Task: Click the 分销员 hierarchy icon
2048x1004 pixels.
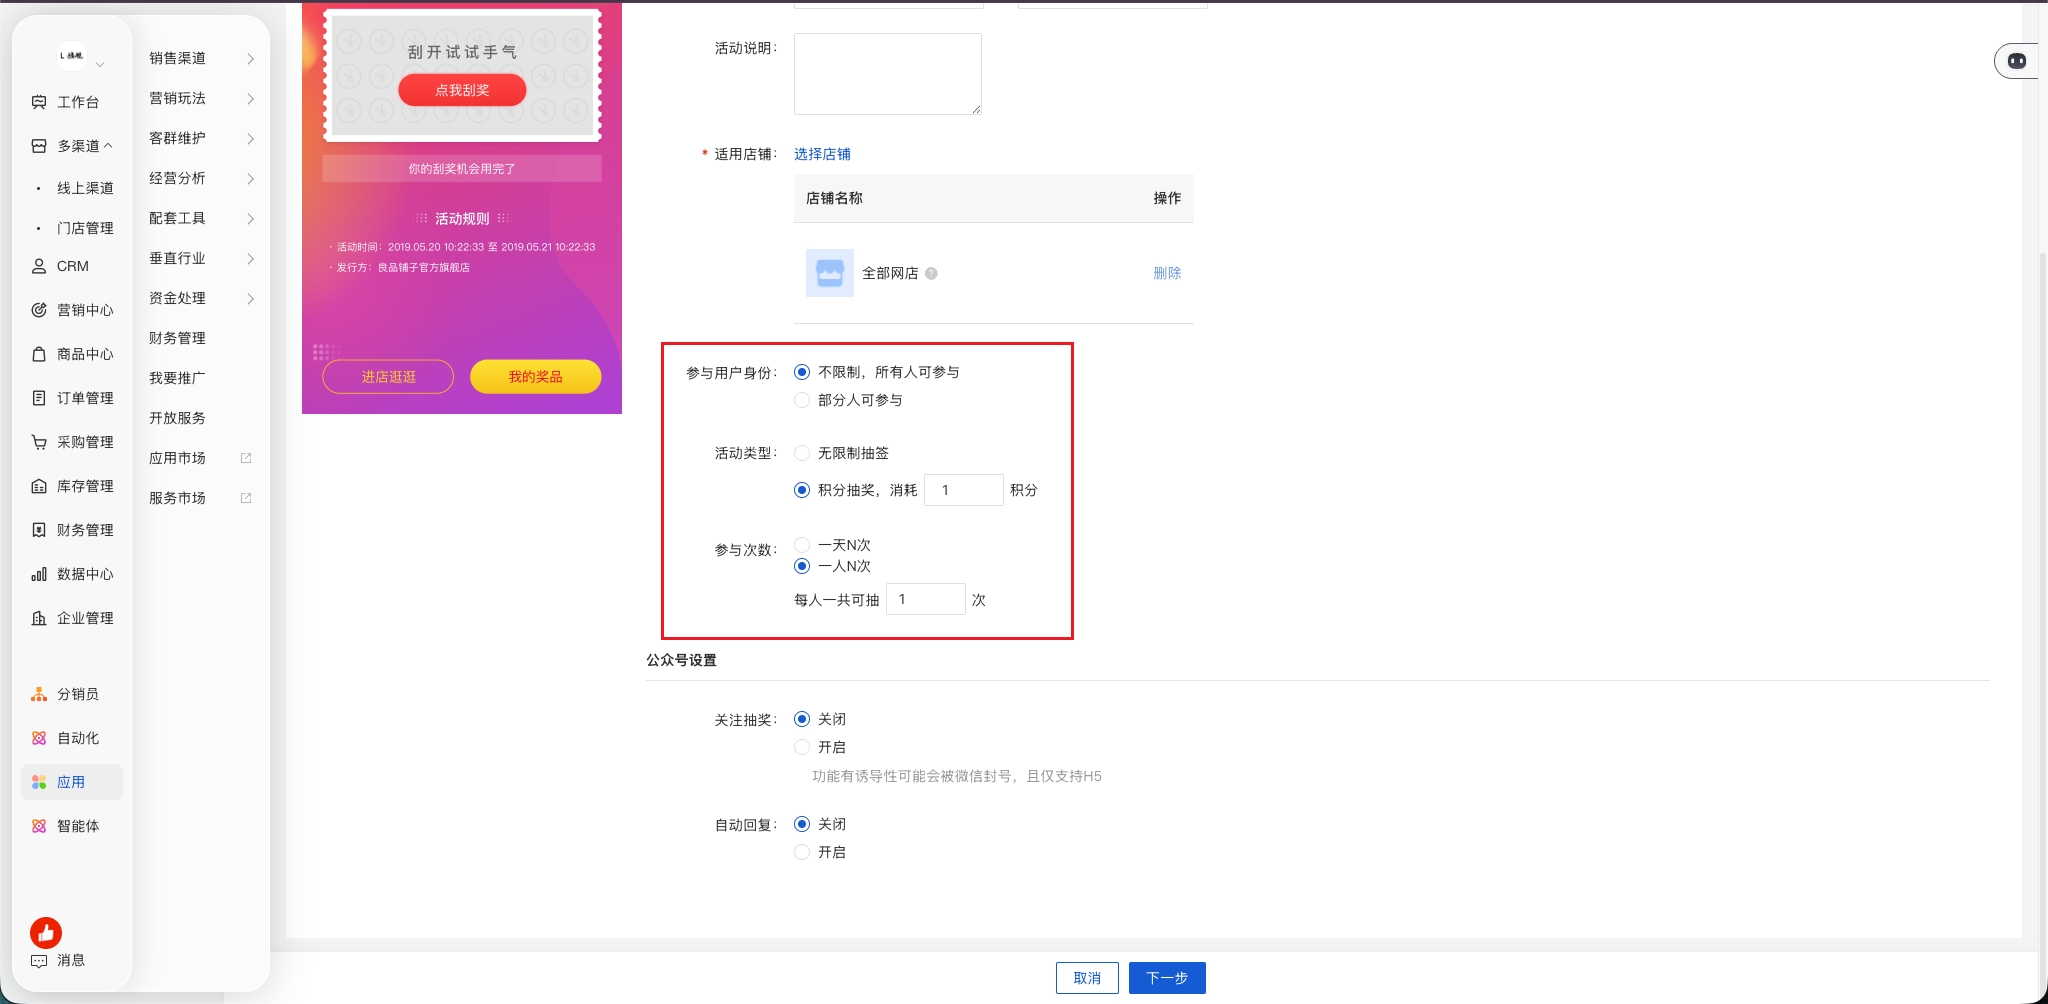Action: (x=39, y=694)
